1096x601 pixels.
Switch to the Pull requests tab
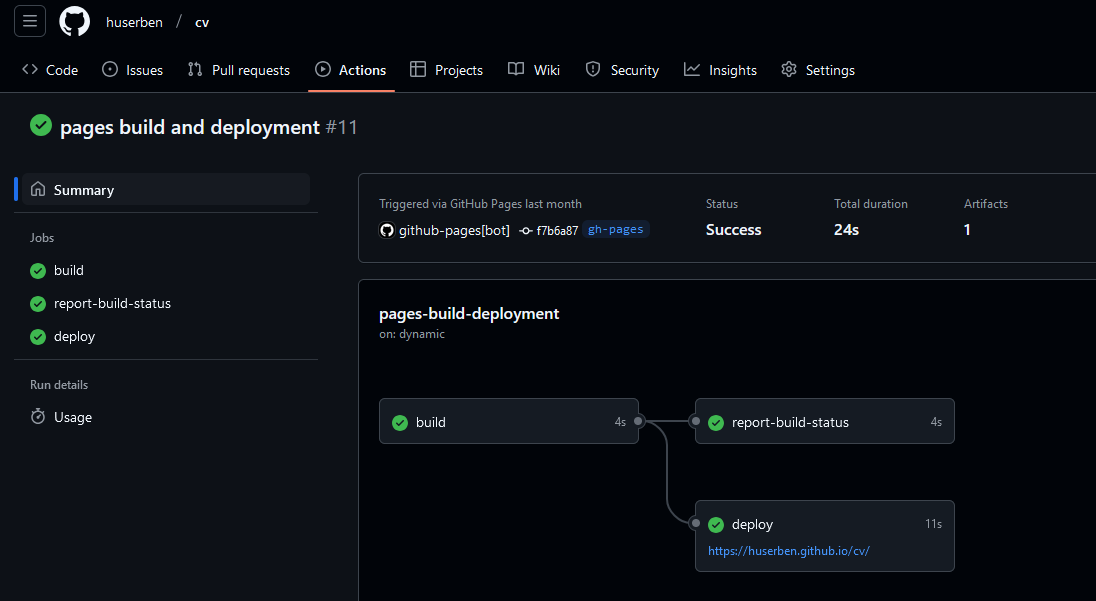tap(239, 70)
